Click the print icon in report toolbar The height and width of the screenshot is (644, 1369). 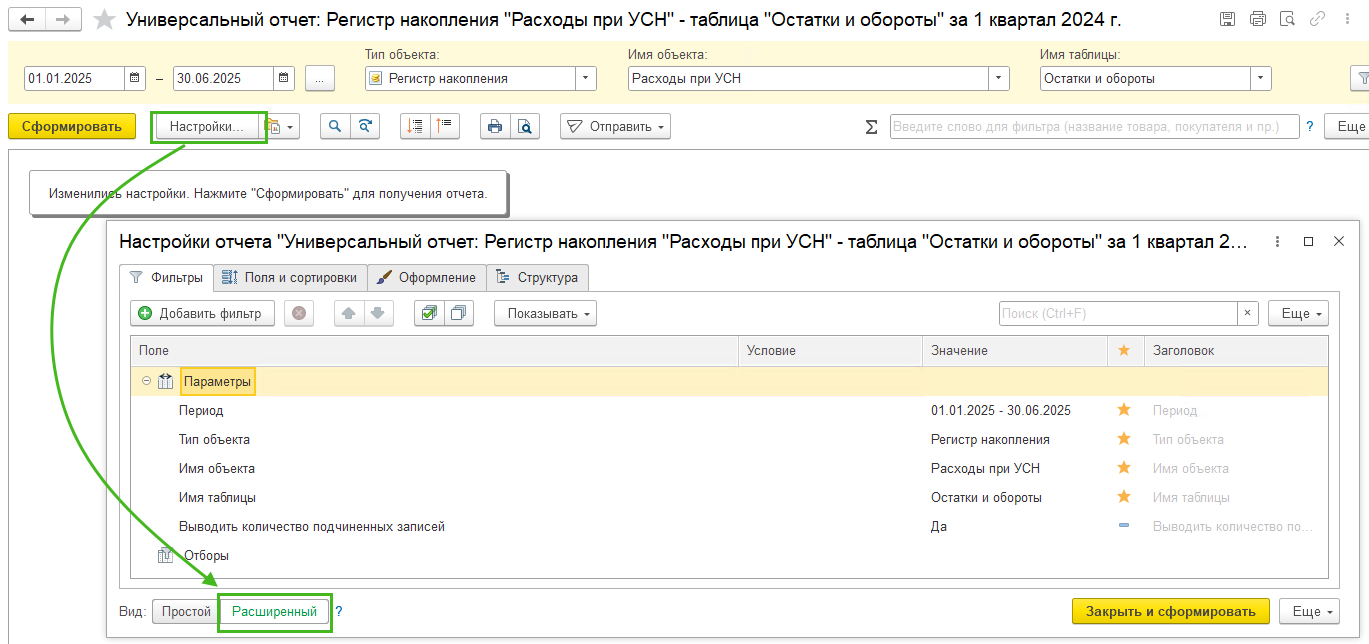(x=494, y=126)
